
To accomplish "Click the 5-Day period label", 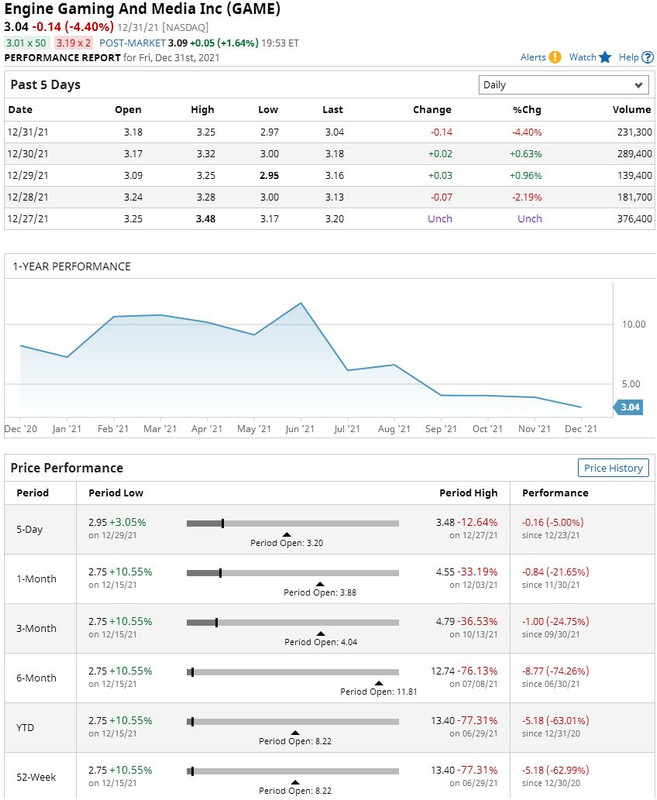I will click(30, 529).
